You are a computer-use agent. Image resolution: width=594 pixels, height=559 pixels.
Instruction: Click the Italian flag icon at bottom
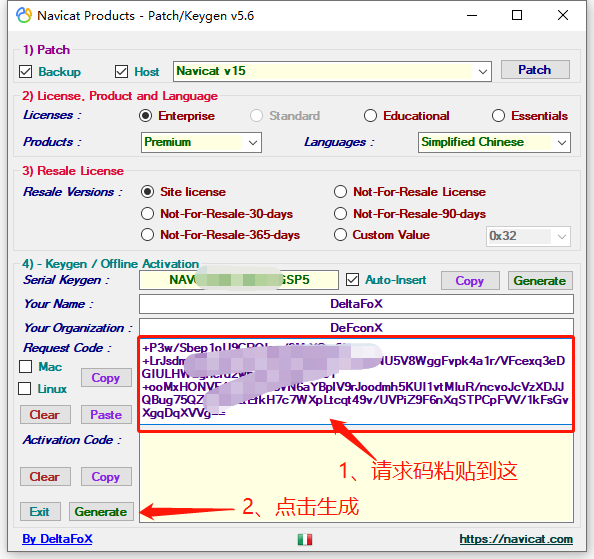(305, 539)
